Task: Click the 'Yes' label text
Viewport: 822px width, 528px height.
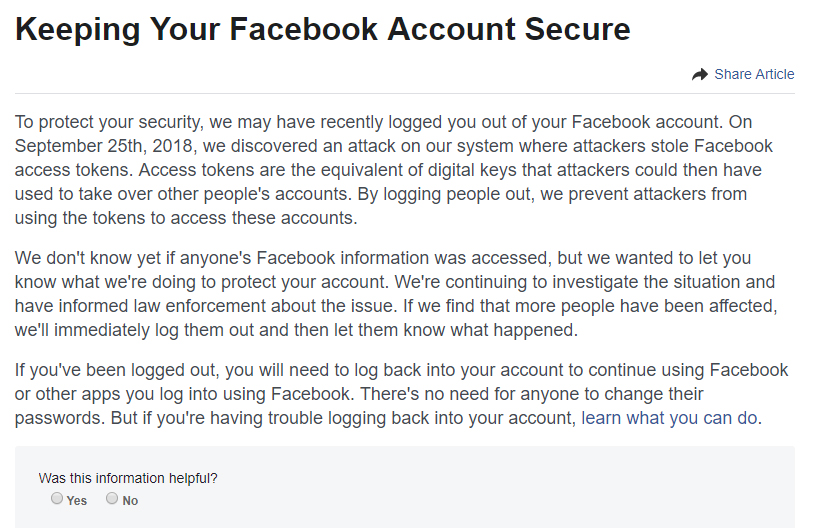Action: click(77, 501)
